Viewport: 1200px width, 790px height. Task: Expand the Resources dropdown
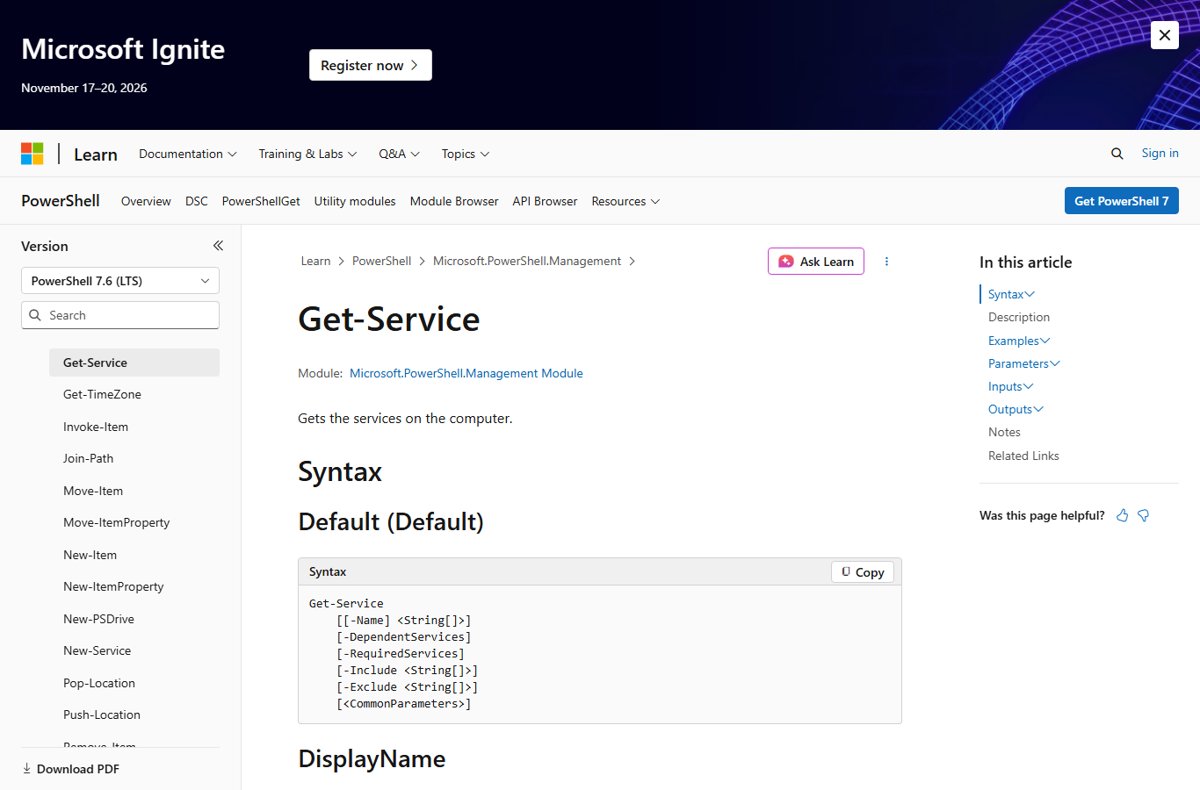(x=626, y=201)
